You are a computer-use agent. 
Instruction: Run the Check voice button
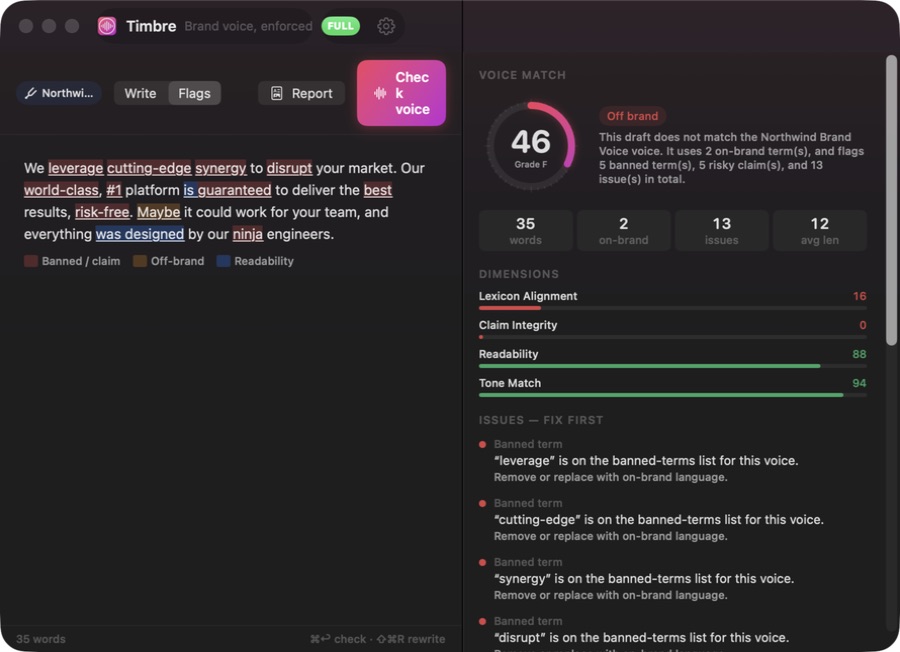[401, 93]
